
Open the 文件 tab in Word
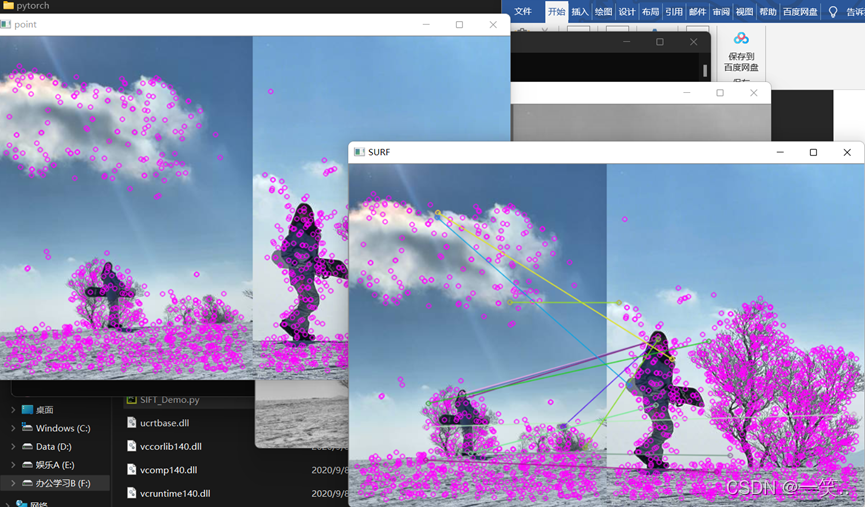(523, 12)
